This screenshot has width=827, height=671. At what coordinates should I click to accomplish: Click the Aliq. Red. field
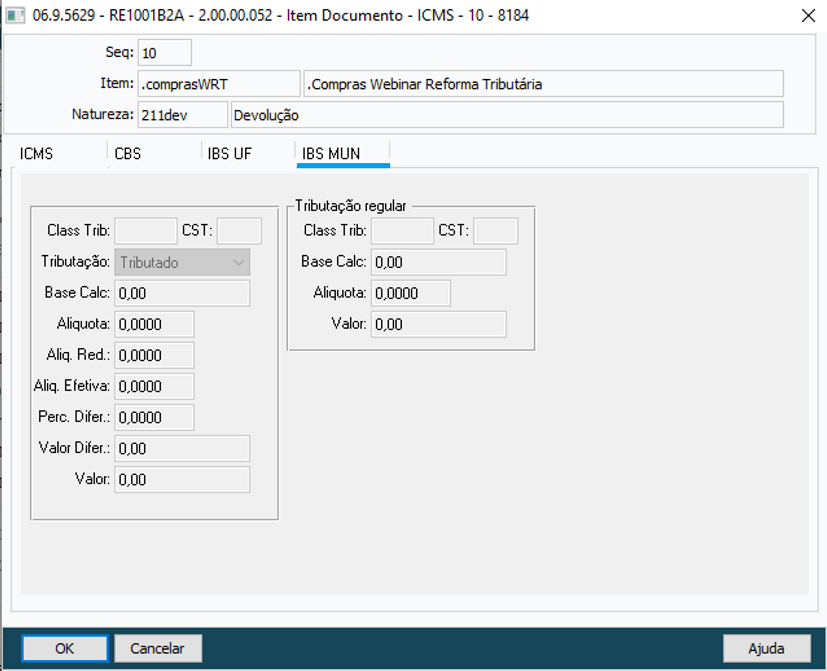[x=154, y=356]
